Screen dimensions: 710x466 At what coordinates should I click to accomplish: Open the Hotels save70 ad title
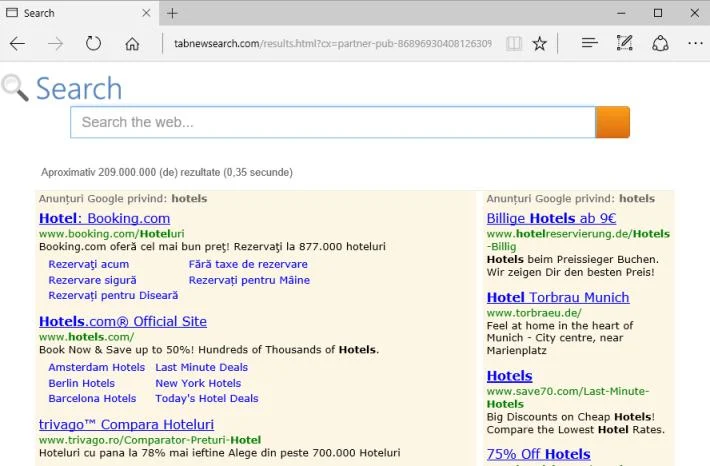(509, 376)
